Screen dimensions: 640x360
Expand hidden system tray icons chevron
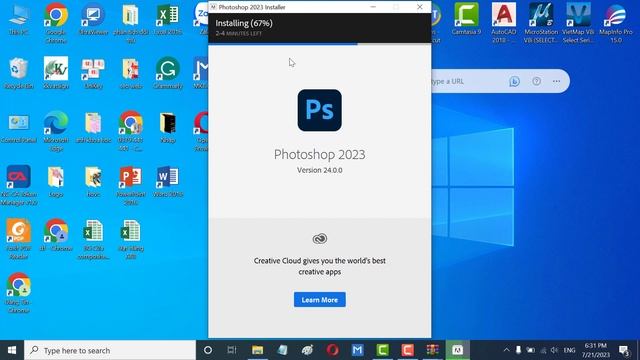(x=507, y=350)
